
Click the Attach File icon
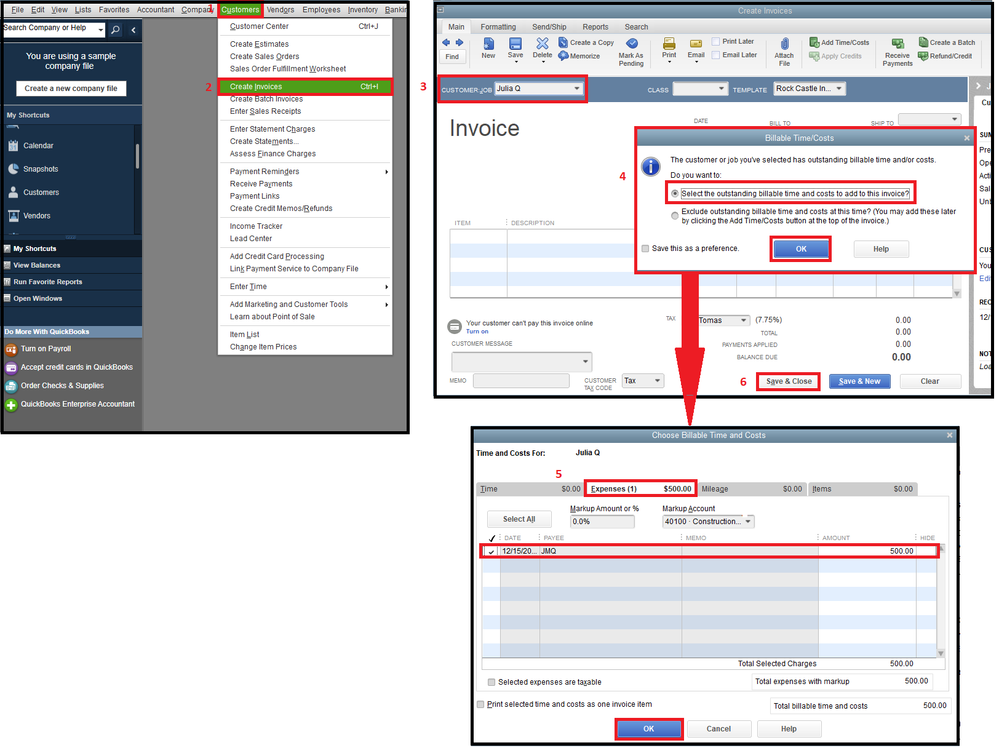784,43
